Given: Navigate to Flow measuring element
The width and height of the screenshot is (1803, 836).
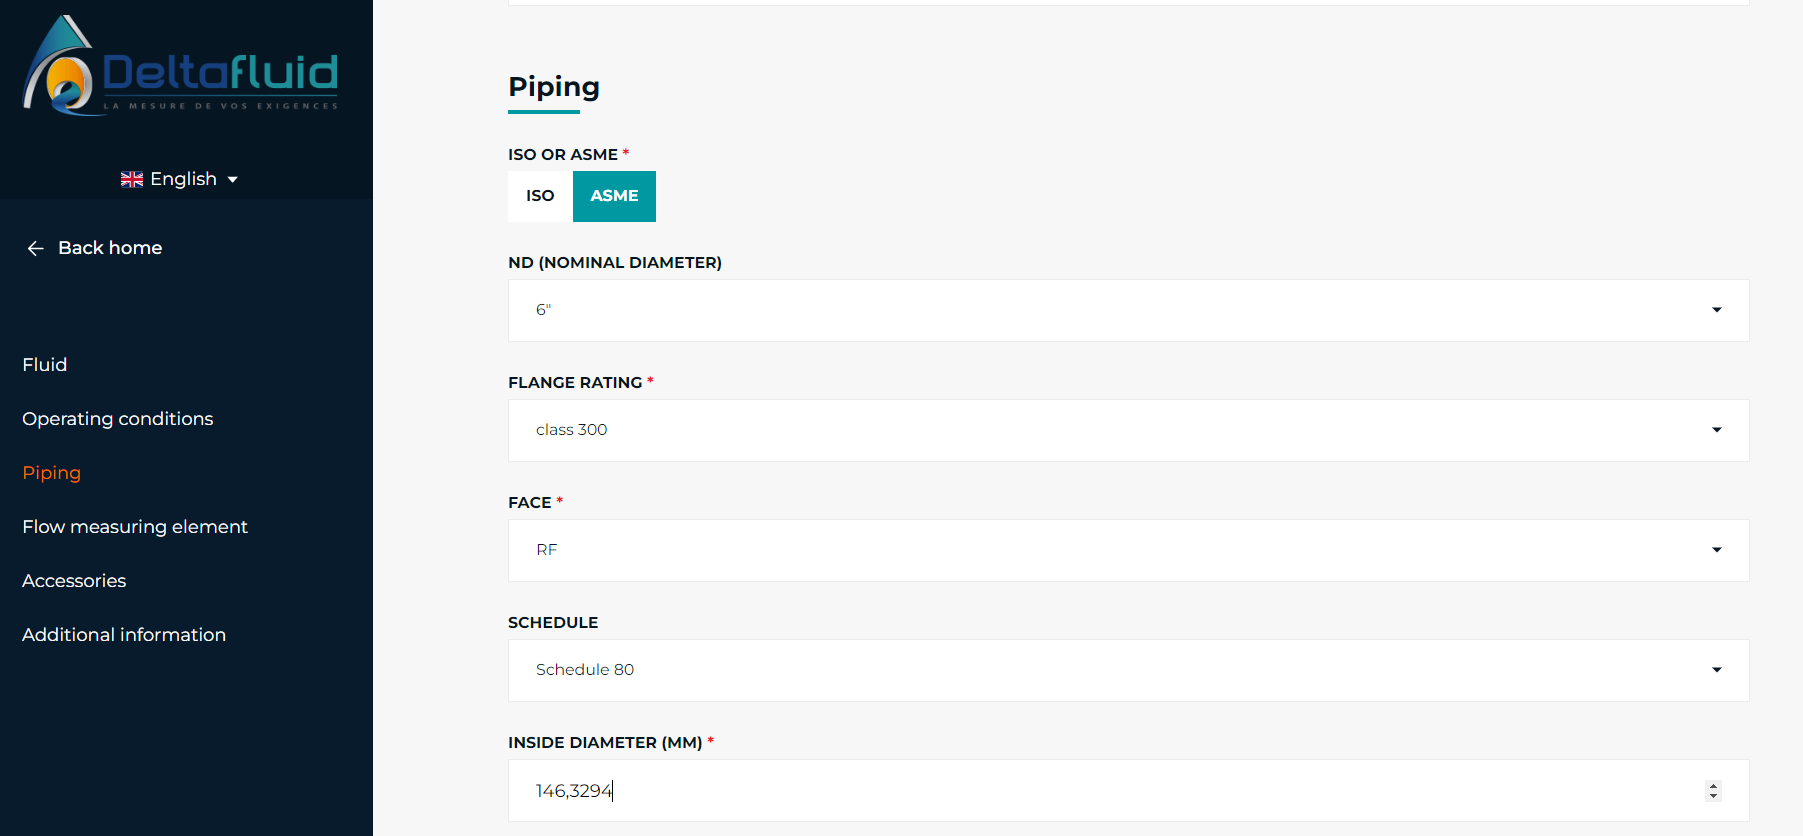Looking at the screenshot, I should (x=135, y=527).
